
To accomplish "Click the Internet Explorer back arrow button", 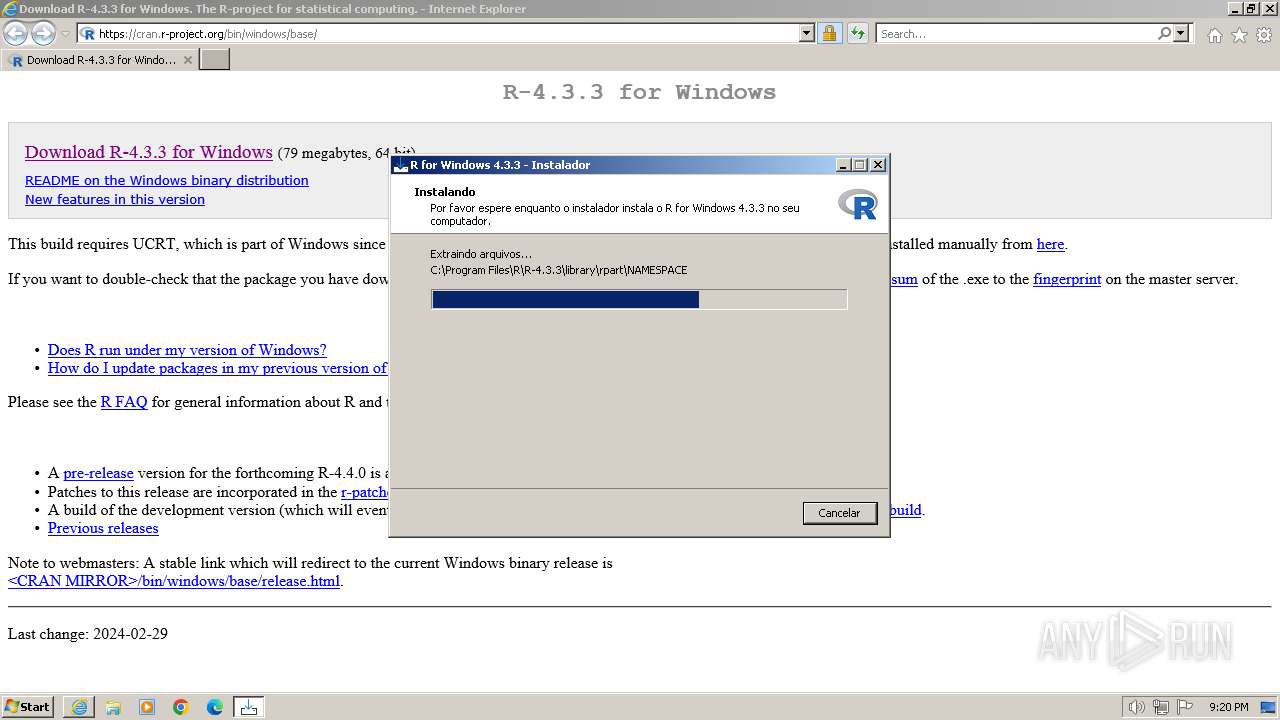I will [16, 34].
